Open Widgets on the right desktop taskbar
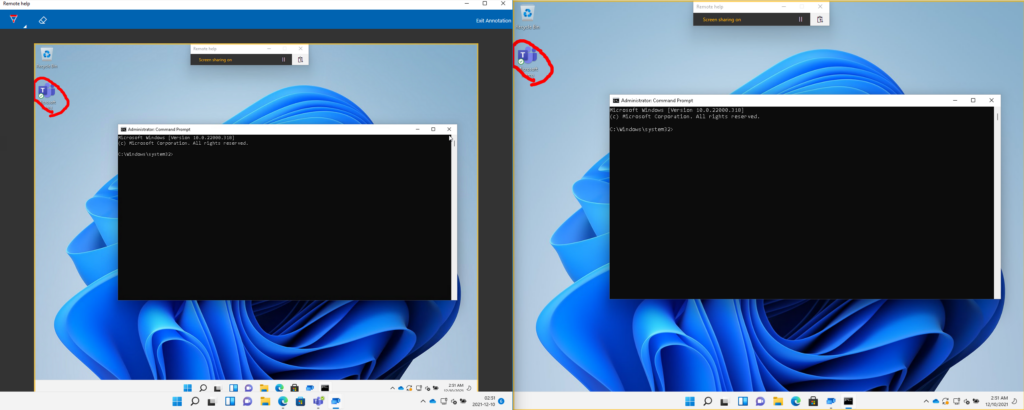Image resolution: width=1024 pixels, height=410 pixels. (743, 402)
